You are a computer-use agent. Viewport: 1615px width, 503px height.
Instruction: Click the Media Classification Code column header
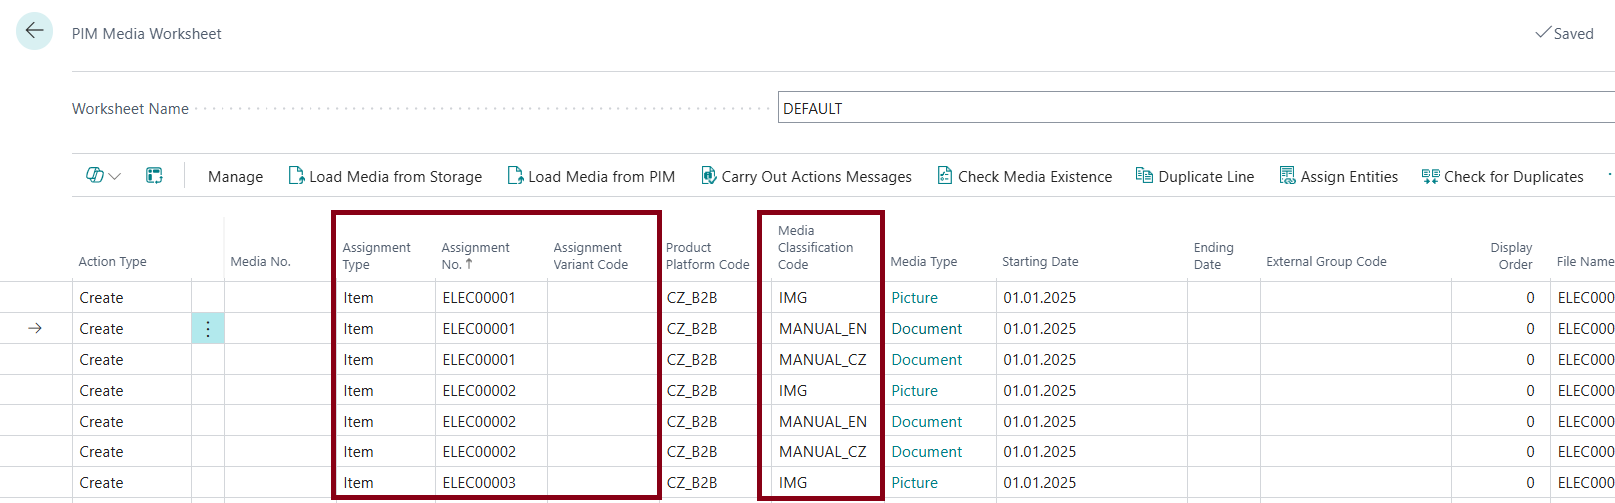click(816, 248)
